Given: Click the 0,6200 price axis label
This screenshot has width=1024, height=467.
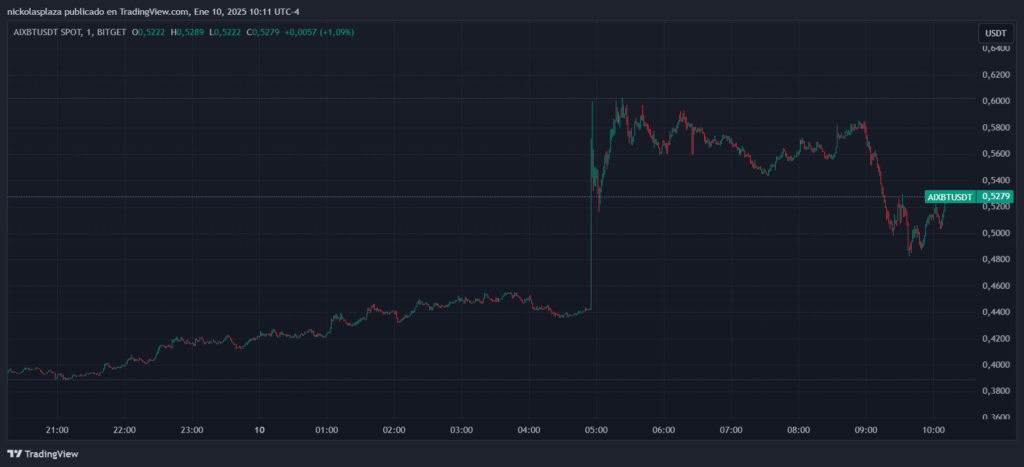Looking at the screenshot, I should [x=996, y=74].
